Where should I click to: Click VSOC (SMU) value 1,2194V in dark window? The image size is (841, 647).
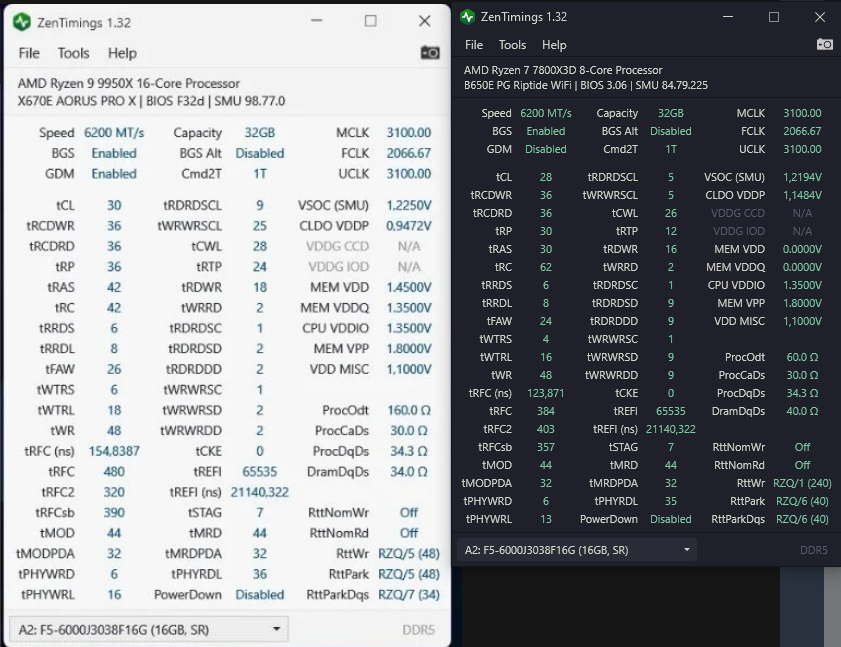(802, 177)
